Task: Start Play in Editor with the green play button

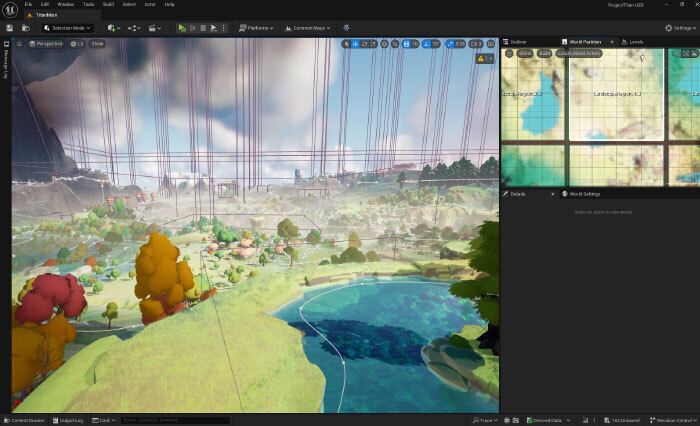Action: click(182, 28)
